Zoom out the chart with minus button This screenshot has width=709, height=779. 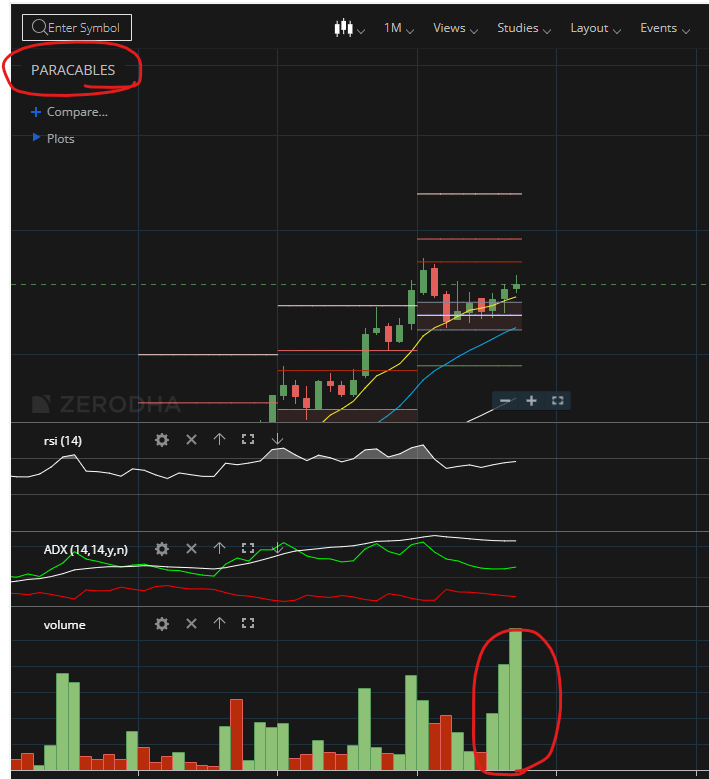click(505, 400)
